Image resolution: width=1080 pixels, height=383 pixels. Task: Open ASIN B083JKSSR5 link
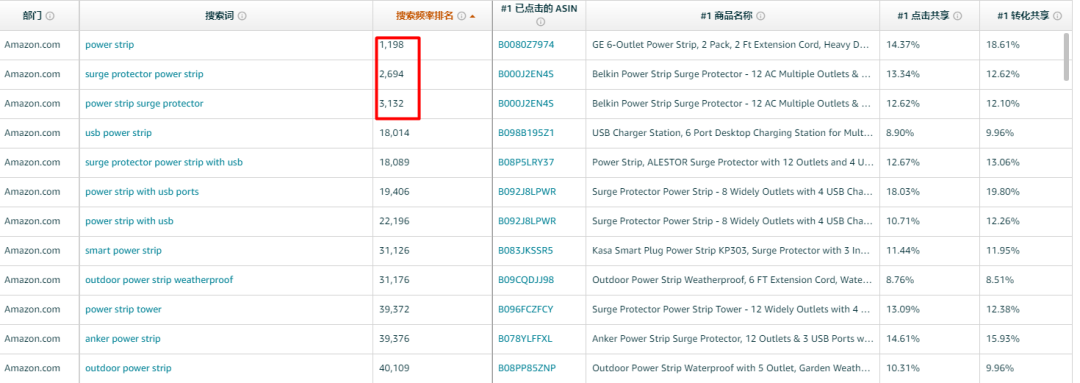526,251
